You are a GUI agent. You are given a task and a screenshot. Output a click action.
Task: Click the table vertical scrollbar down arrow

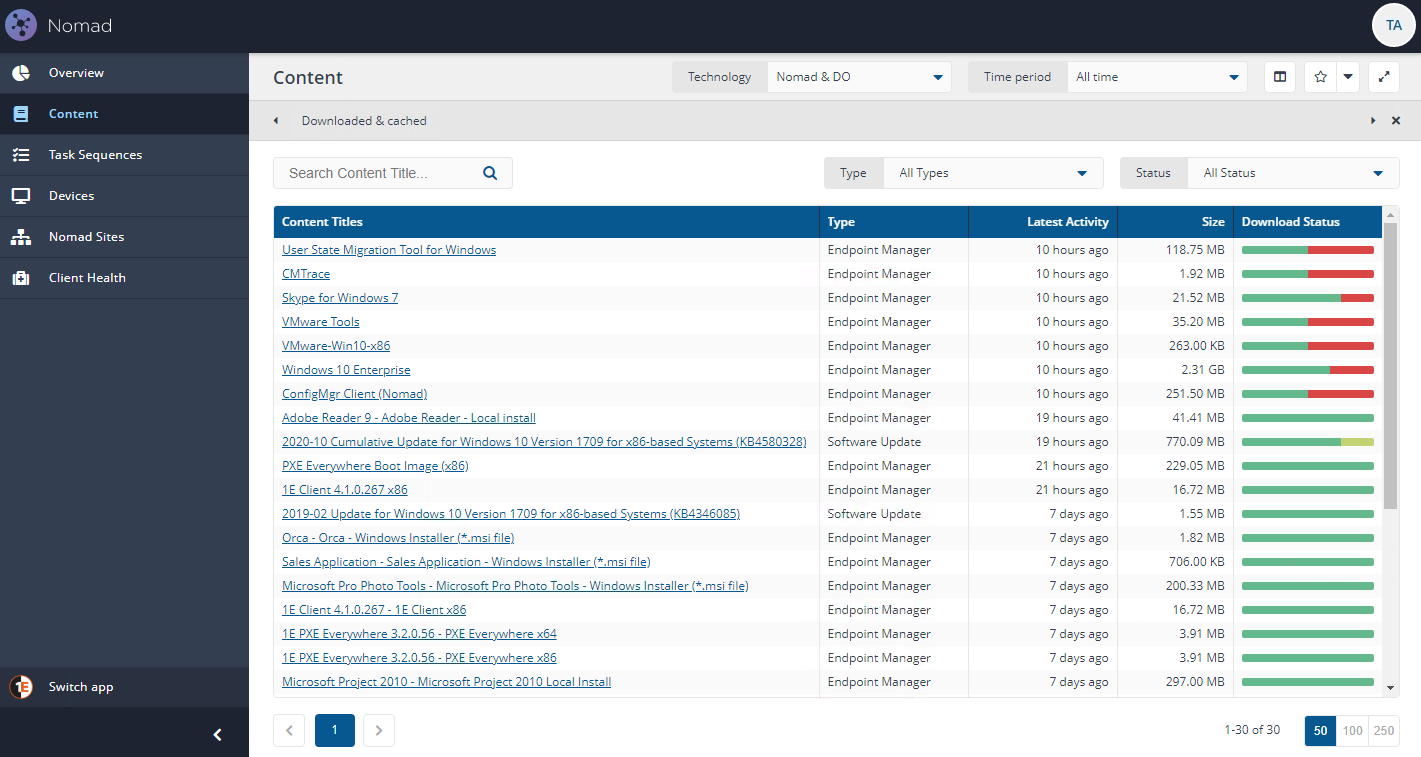1390,688
